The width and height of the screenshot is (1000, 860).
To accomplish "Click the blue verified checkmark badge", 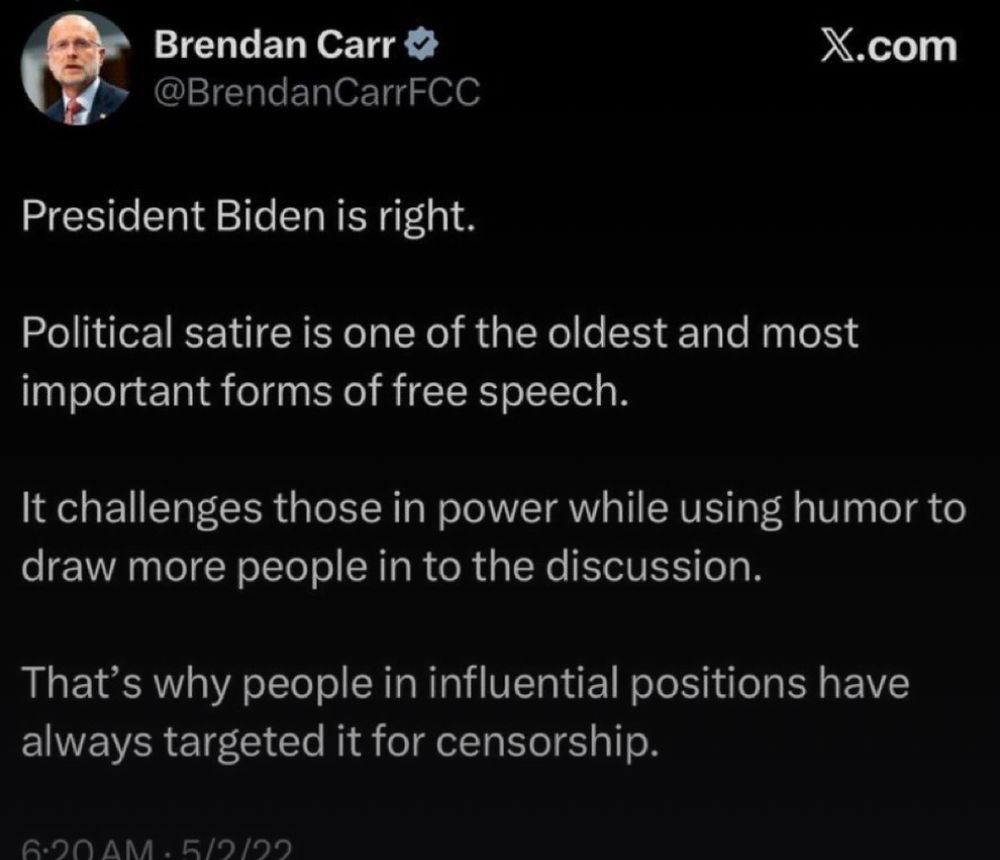I will tap(422, 45).
